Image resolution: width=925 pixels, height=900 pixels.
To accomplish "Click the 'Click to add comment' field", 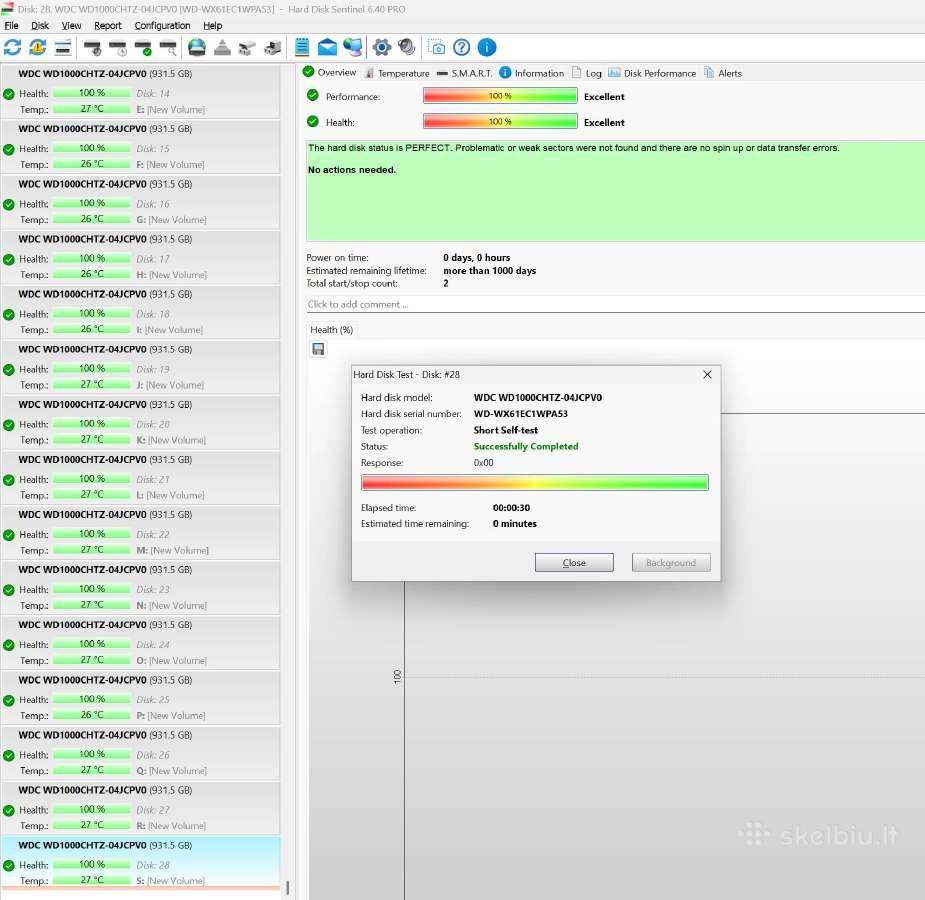I will [615, 304].
